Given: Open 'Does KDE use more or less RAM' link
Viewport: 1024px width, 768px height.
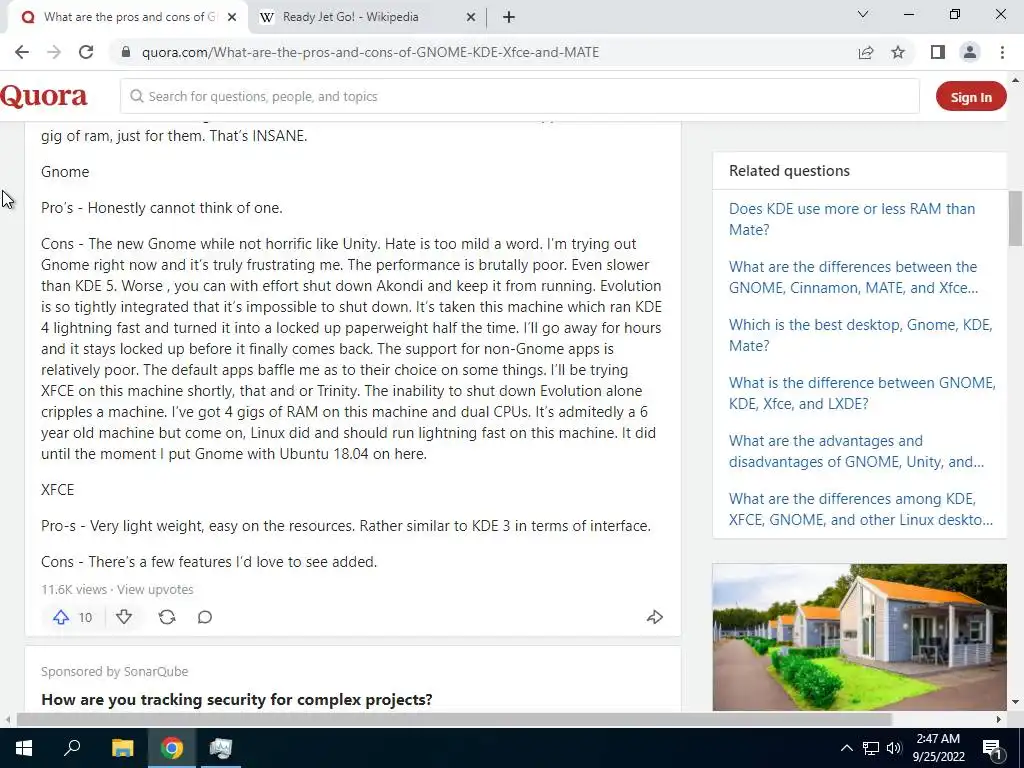Looking at the screenshot, I should pyautogui.click(x=852, y=219).
